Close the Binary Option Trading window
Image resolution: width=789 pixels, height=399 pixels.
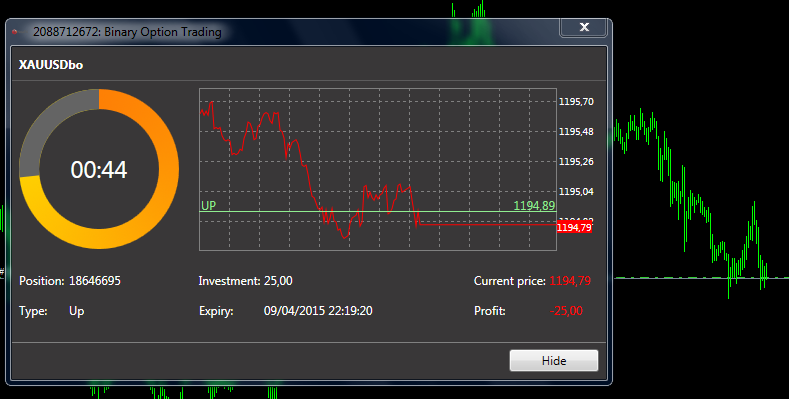point(584,27)
